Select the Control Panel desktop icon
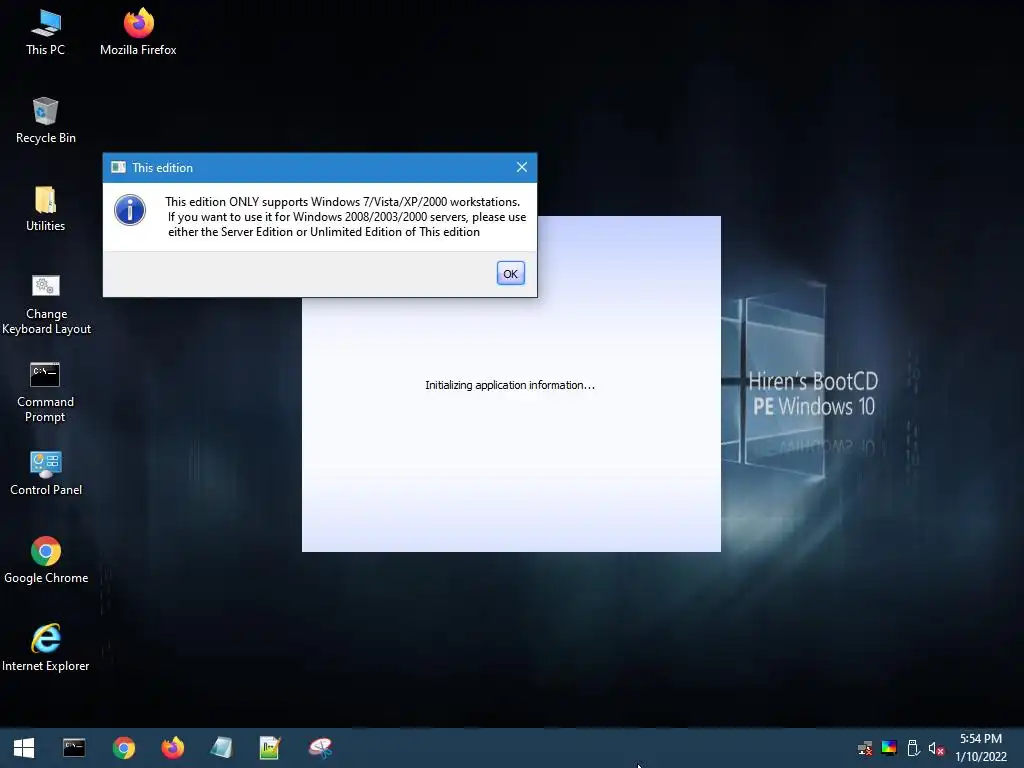Image resolution: width=1024 pixels, height=768 pixels. tap(46, 473)
